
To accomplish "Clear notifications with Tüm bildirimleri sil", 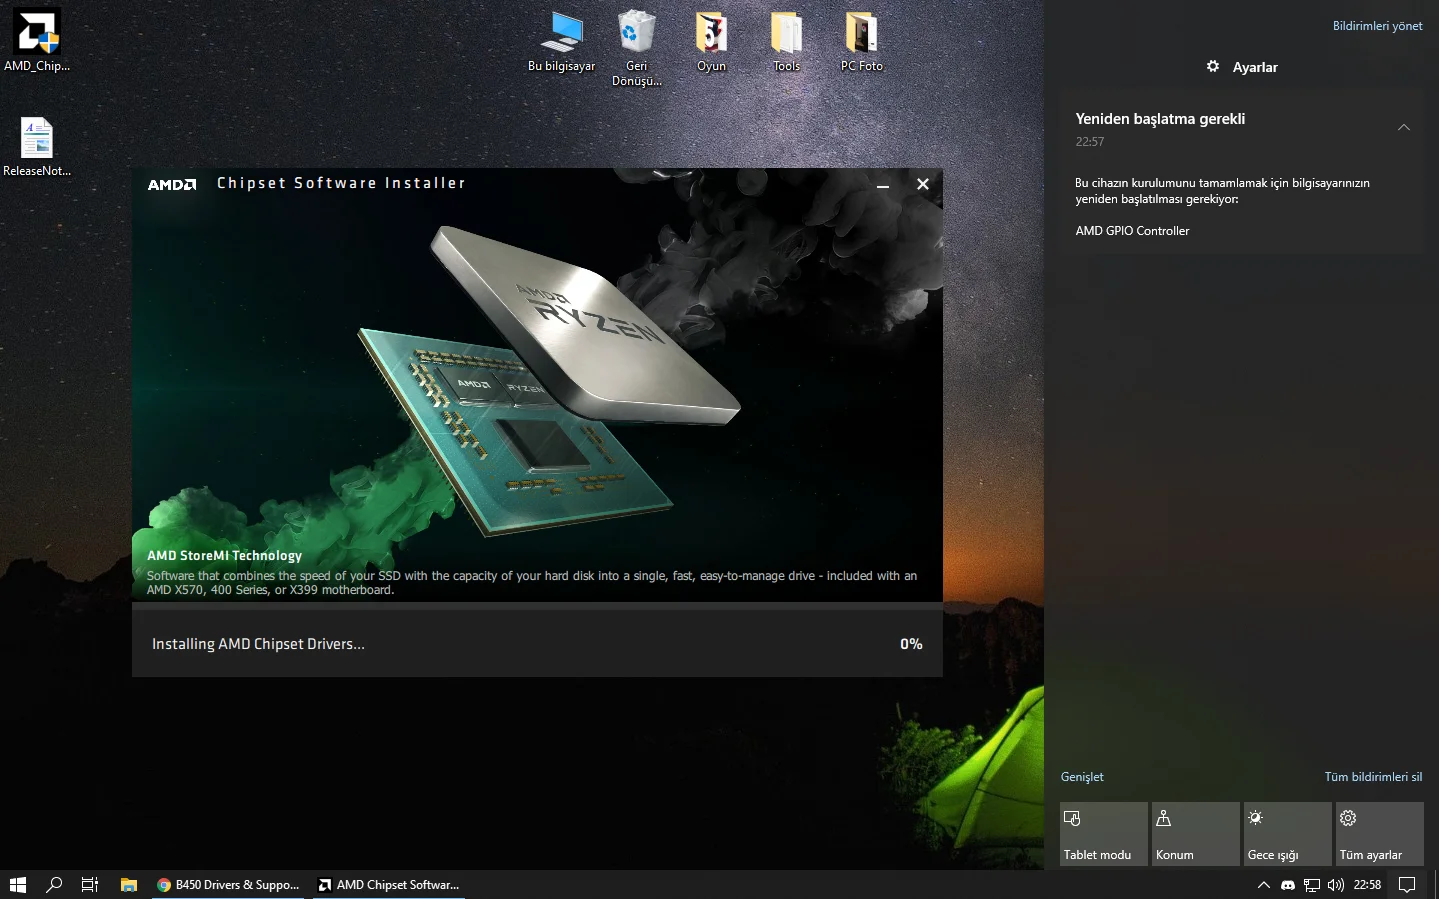I will tap(1373, 777).
